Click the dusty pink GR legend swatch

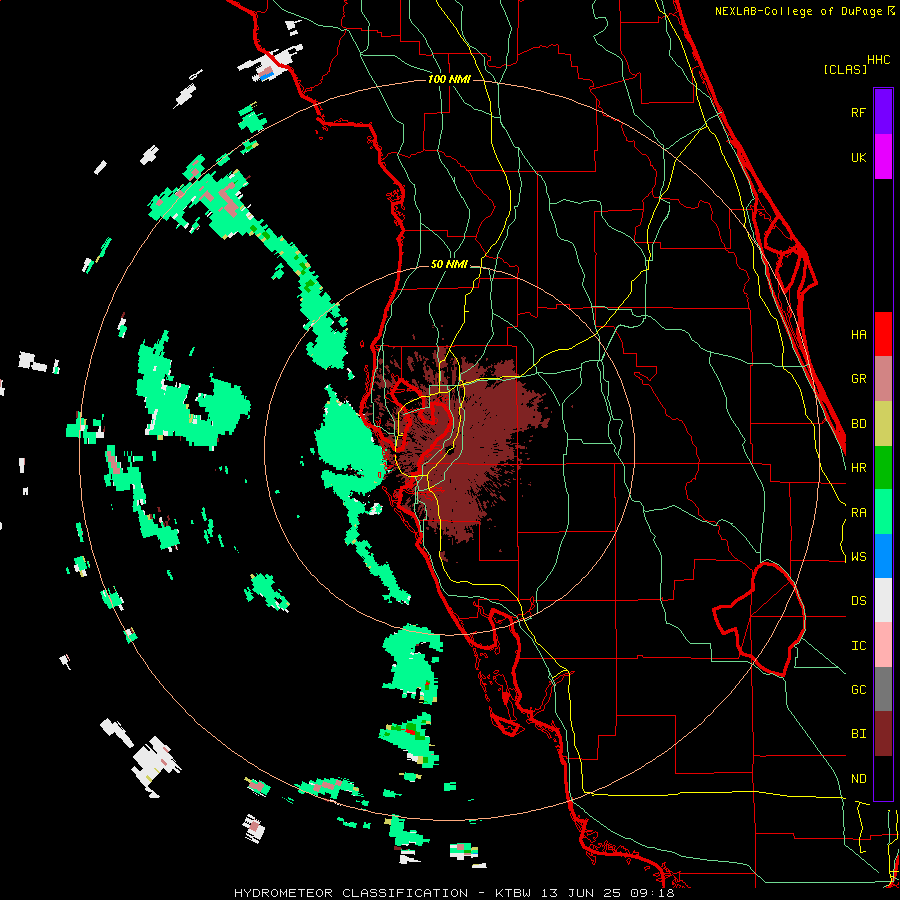pyautogui.click(x=883, y=379)
